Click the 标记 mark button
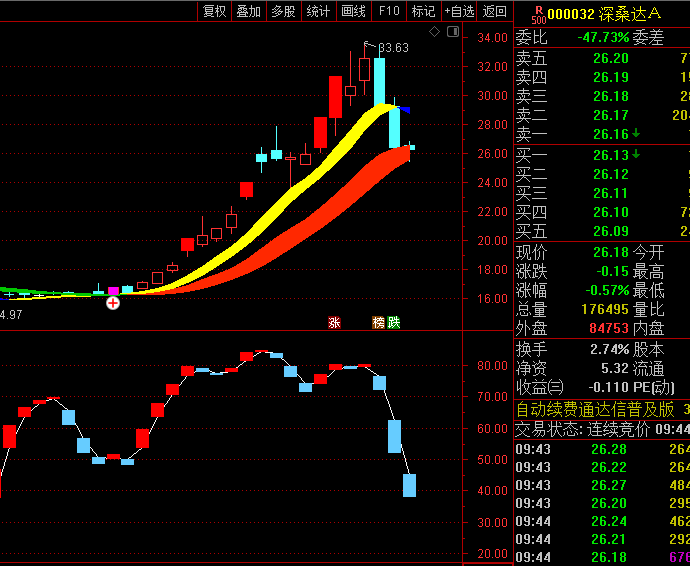This screenshot has height=566, width=690. (423, 11)
